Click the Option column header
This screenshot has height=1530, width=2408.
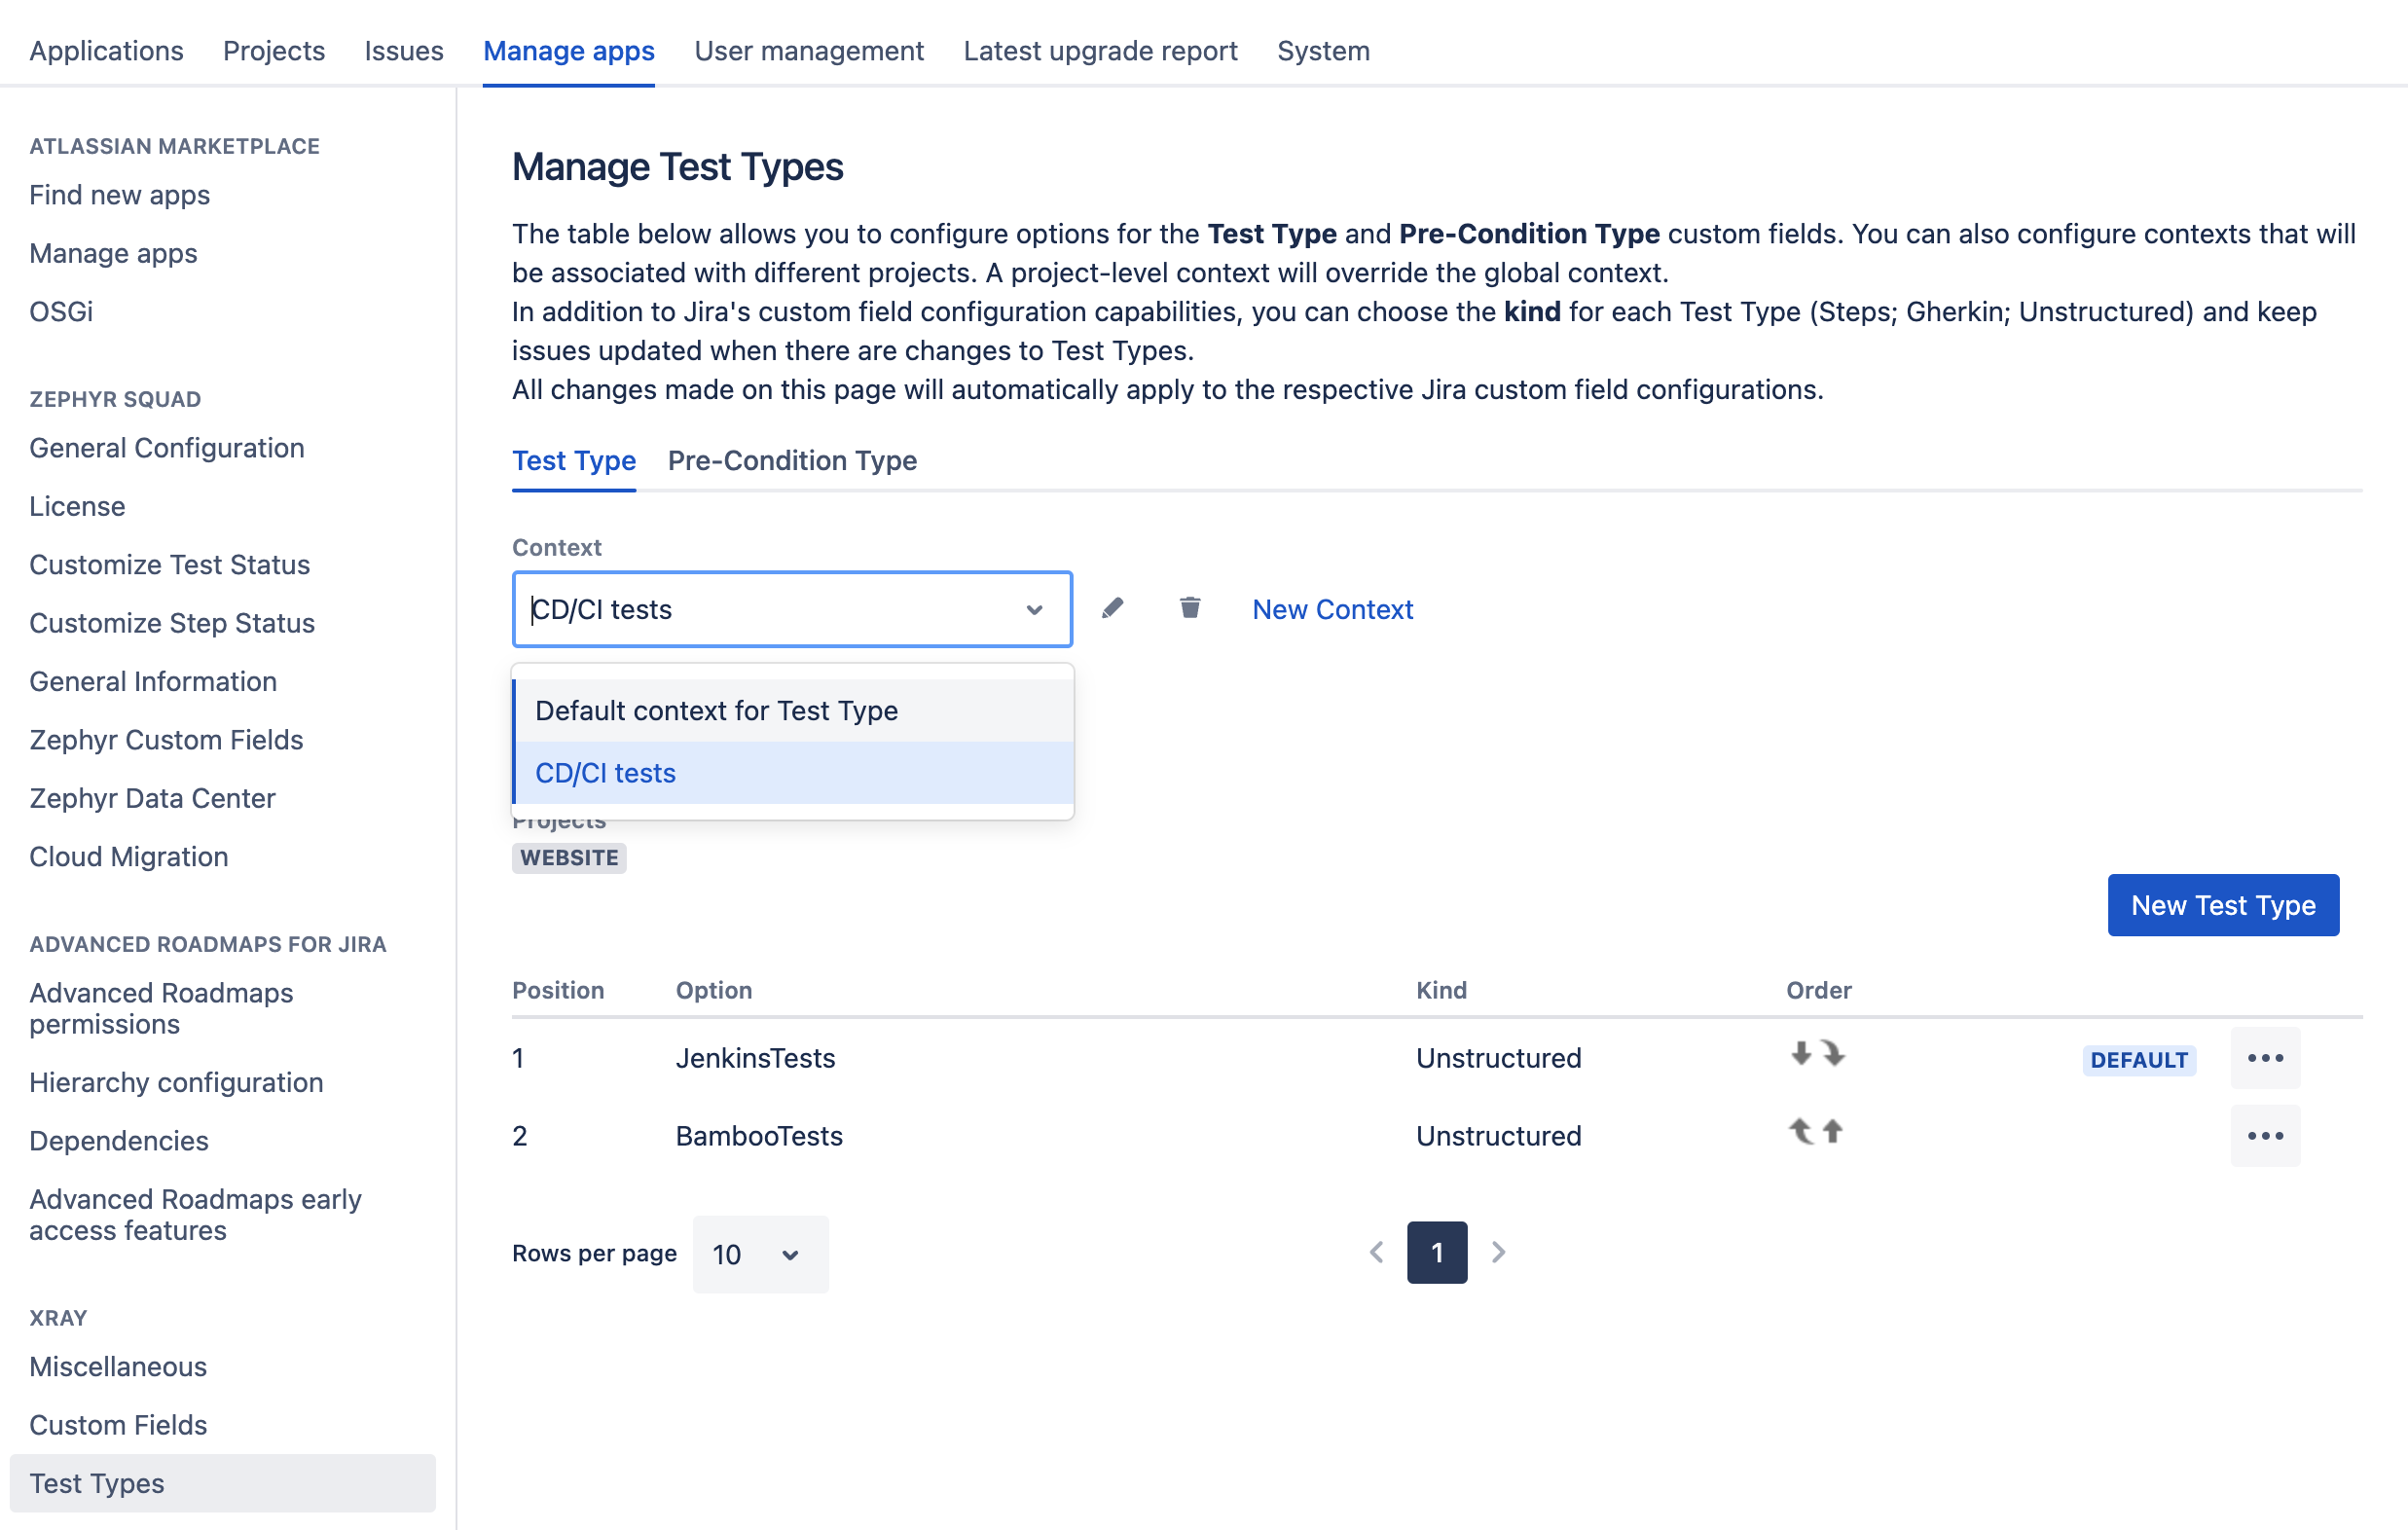714,990
